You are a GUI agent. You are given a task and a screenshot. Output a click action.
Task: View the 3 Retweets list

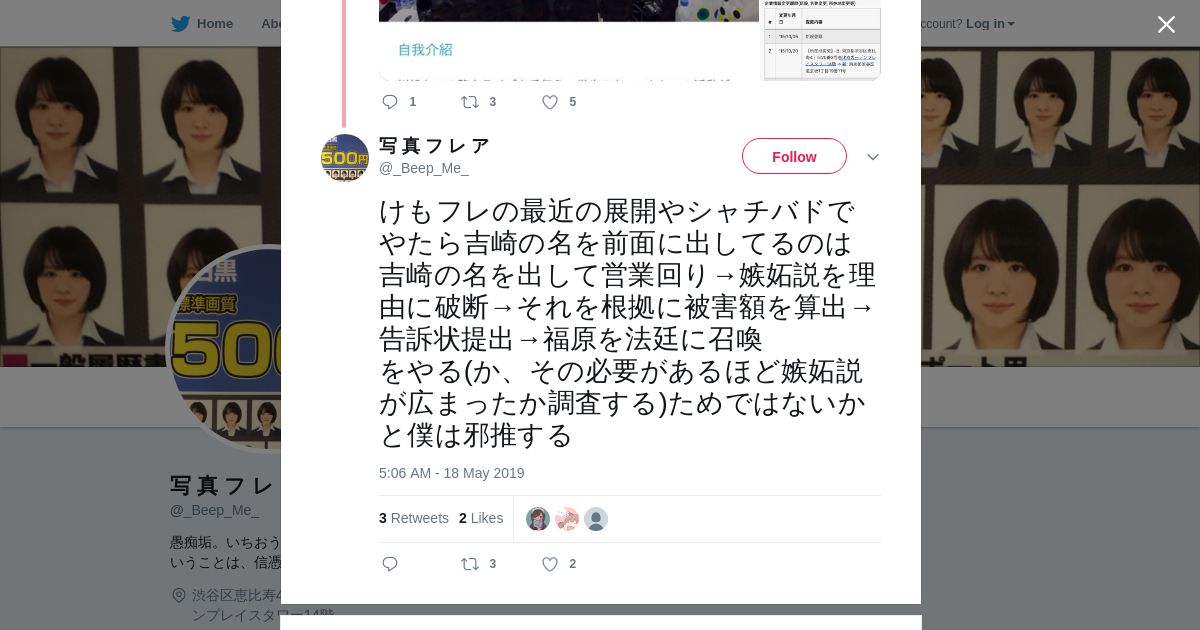click(414, 518)
